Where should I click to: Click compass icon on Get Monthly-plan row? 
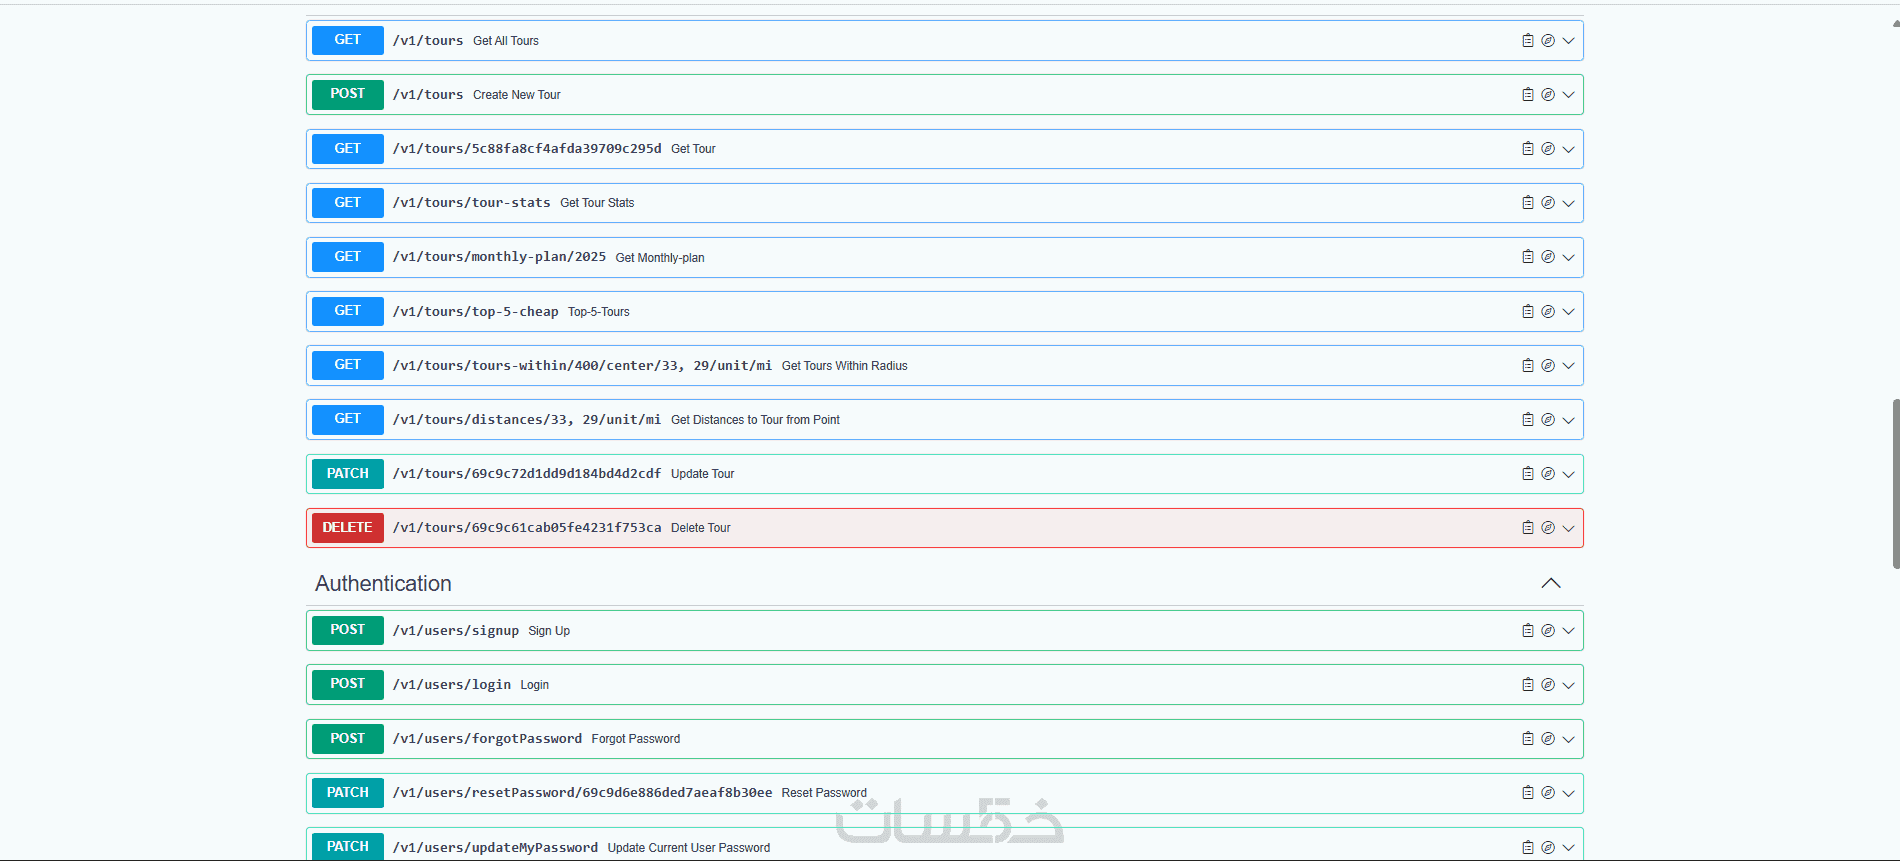click(1548, 257)
